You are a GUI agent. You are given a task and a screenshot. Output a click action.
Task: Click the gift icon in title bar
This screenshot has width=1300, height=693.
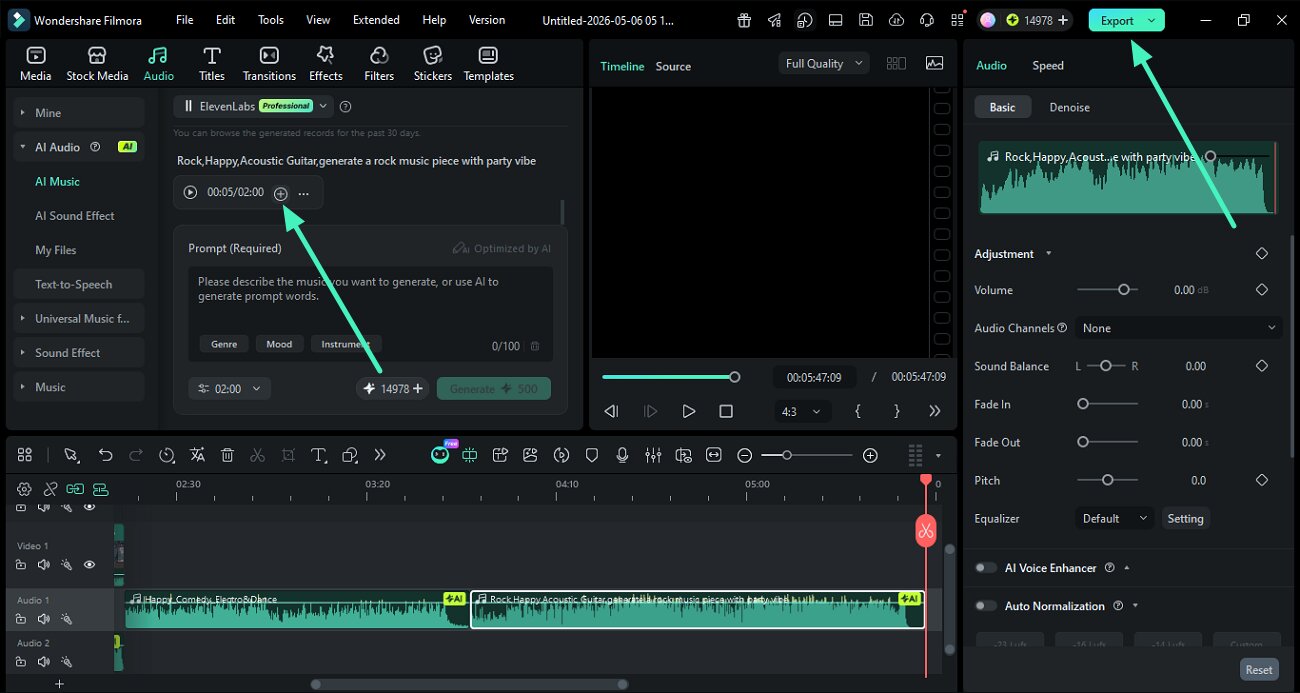(743, 20)
